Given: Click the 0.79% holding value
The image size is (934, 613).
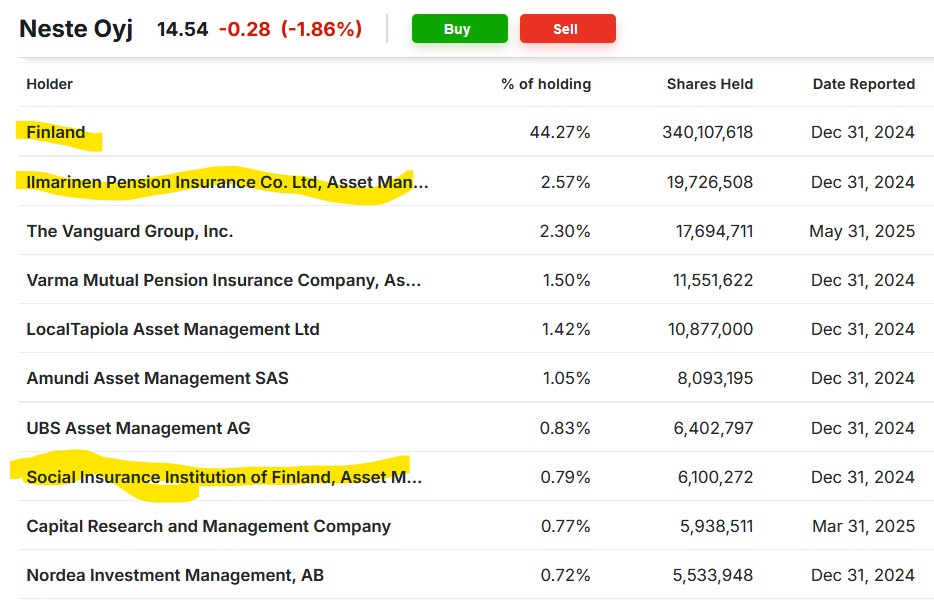Looking at the screenshot, I should (565, 477).
